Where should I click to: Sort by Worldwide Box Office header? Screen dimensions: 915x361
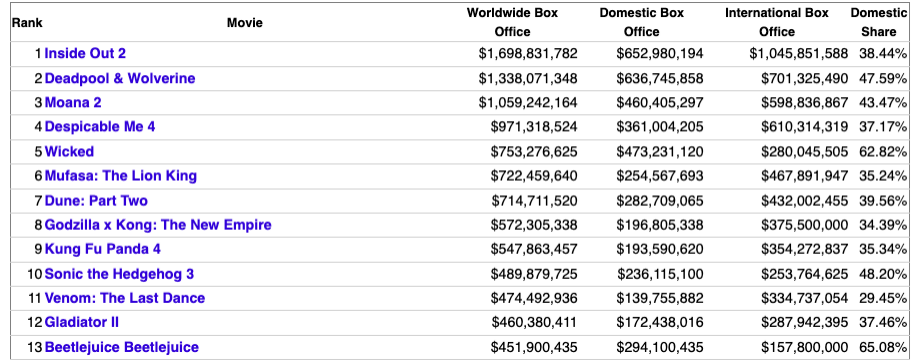click(512, 22)
